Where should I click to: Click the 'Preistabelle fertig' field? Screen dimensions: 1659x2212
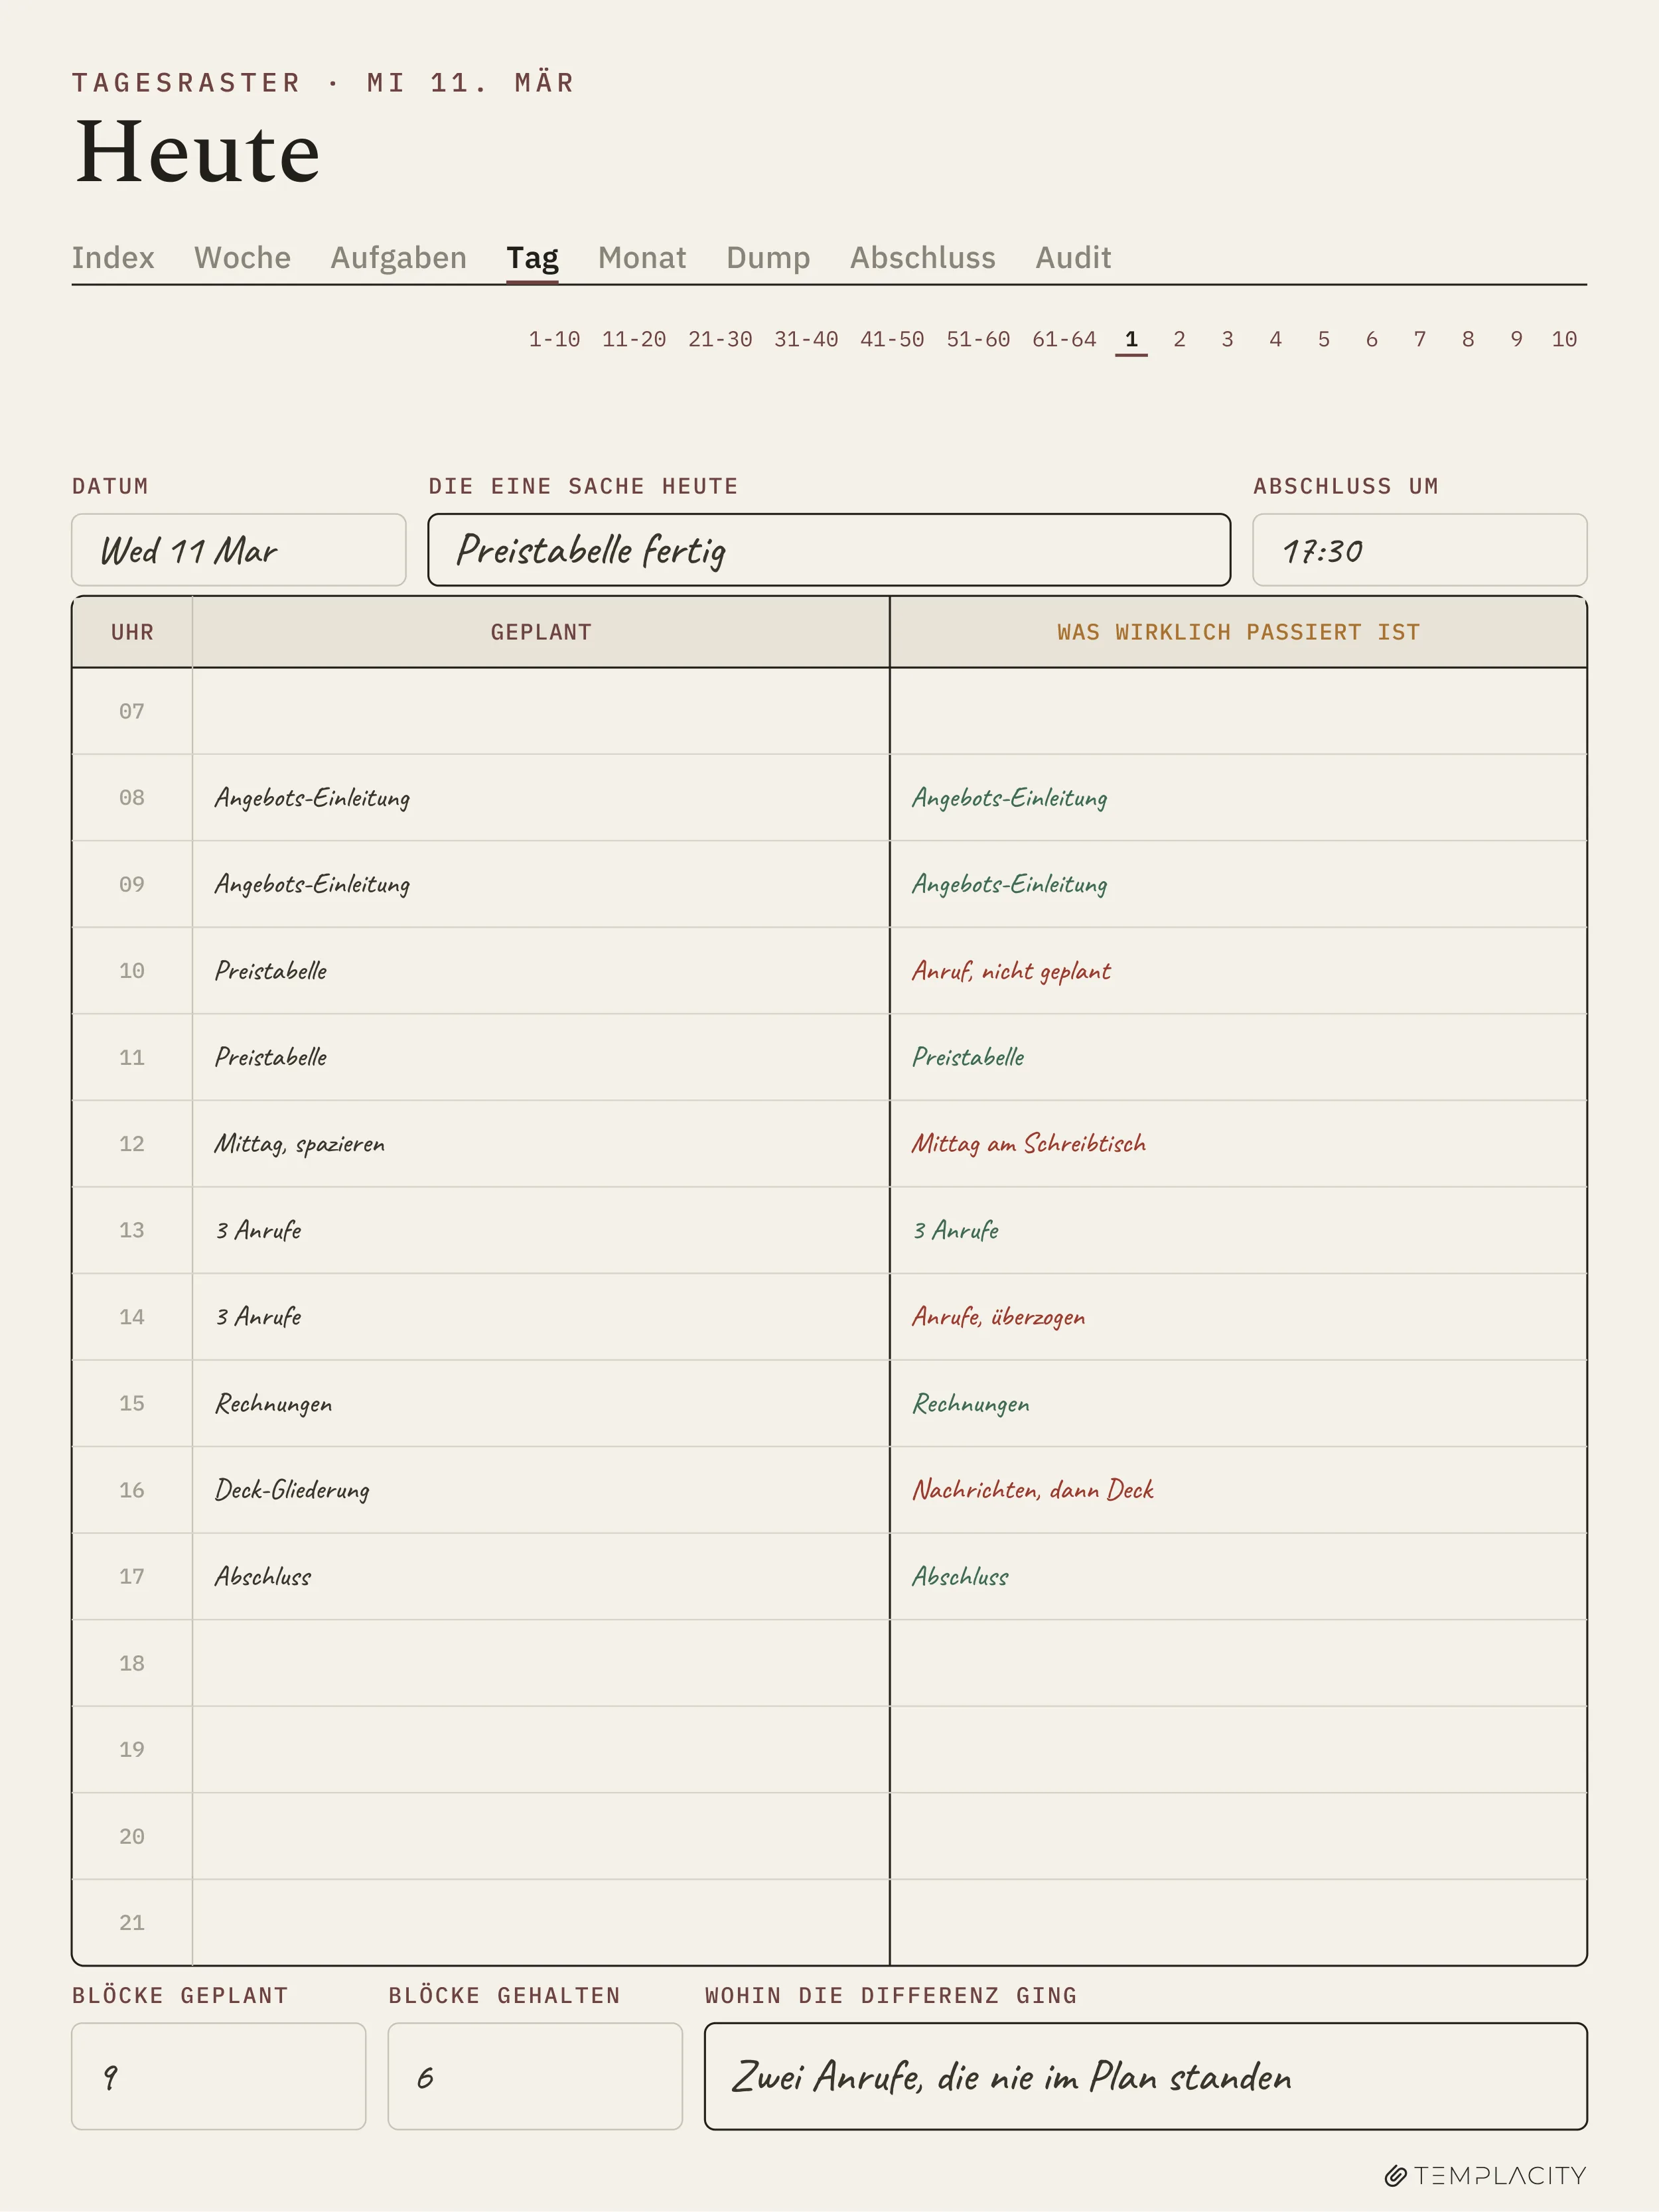click(829, 550)
